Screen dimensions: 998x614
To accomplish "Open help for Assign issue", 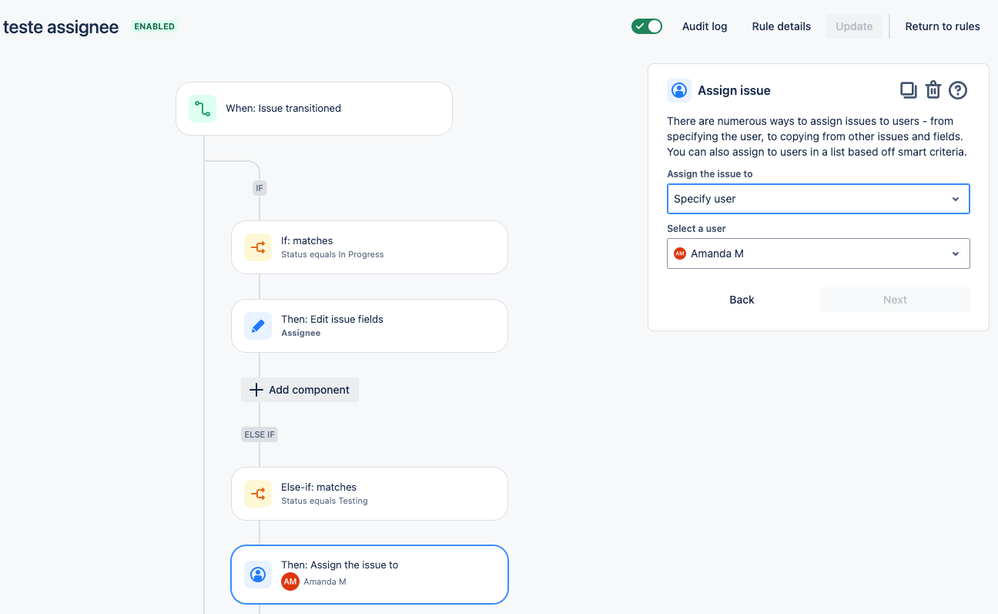I will pos(958,90).
